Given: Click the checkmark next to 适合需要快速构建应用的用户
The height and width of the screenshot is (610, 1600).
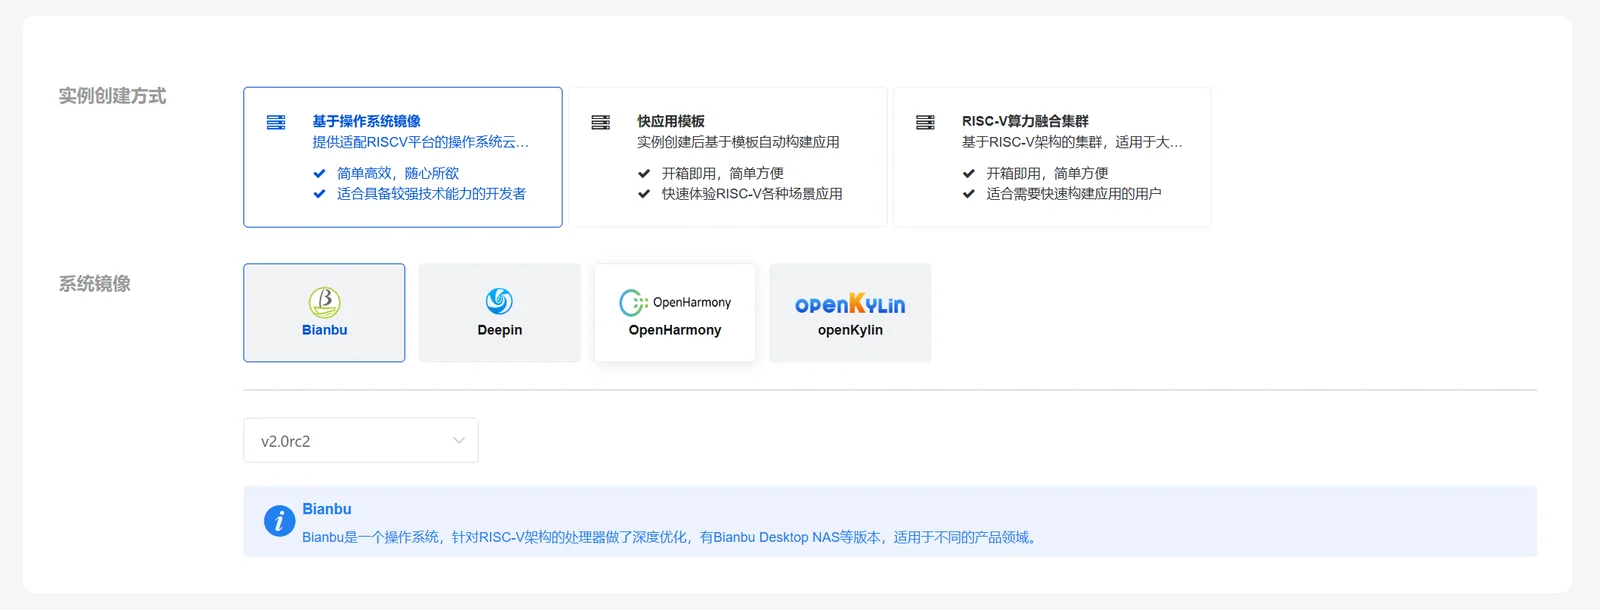Looking at the screenshot, I should [970, 194].
